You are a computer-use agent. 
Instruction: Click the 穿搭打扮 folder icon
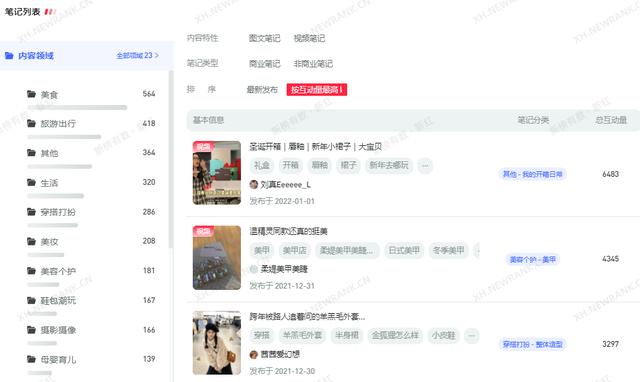[x=31, y=211]
